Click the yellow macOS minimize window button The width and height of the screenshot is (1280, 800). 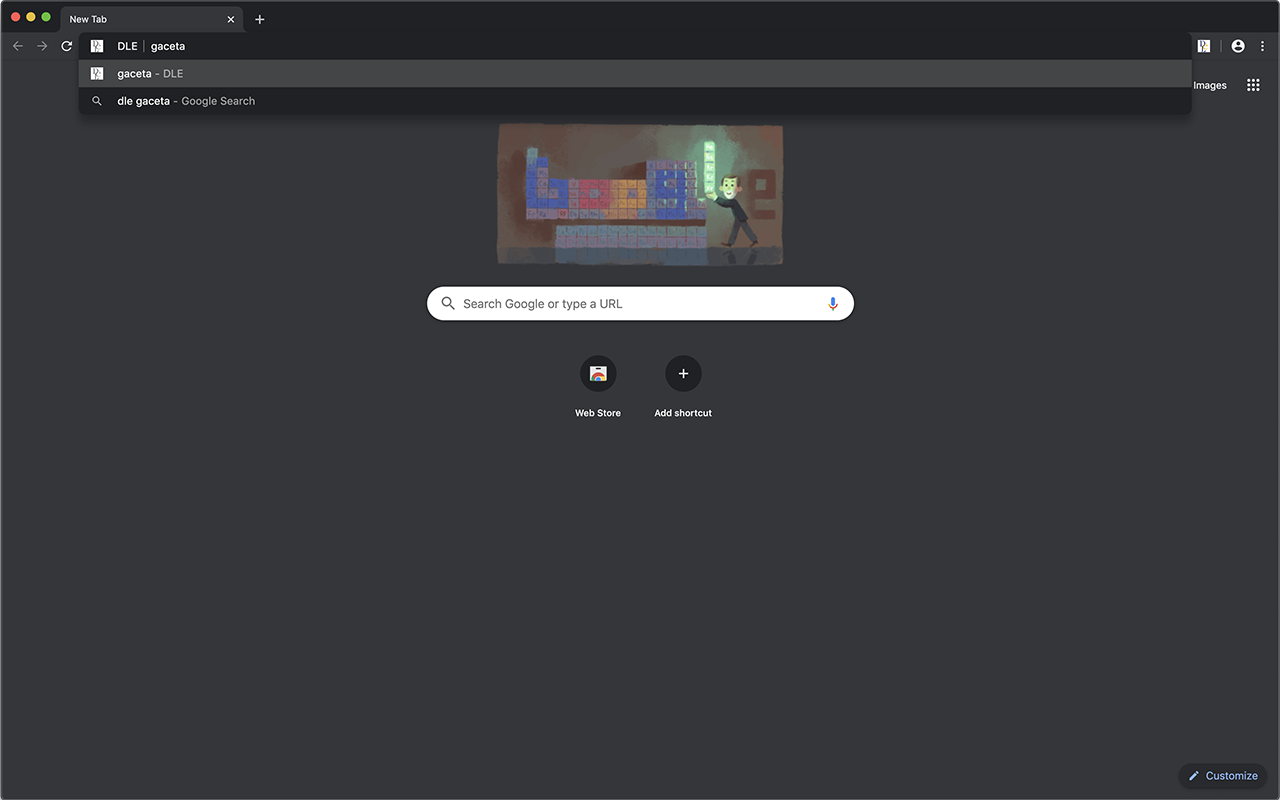tap(31, 17)
